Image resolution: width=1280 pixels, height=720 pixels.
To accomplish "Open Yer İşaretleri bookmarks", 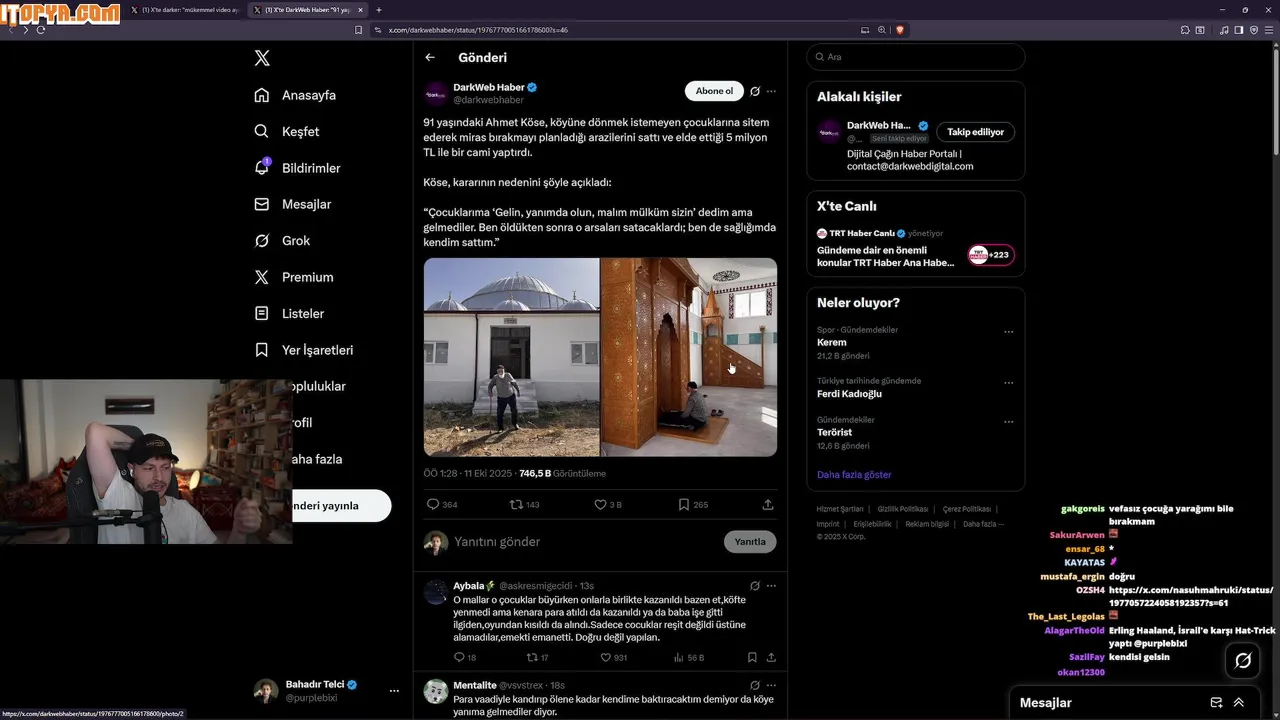I will tap(303, 350).
